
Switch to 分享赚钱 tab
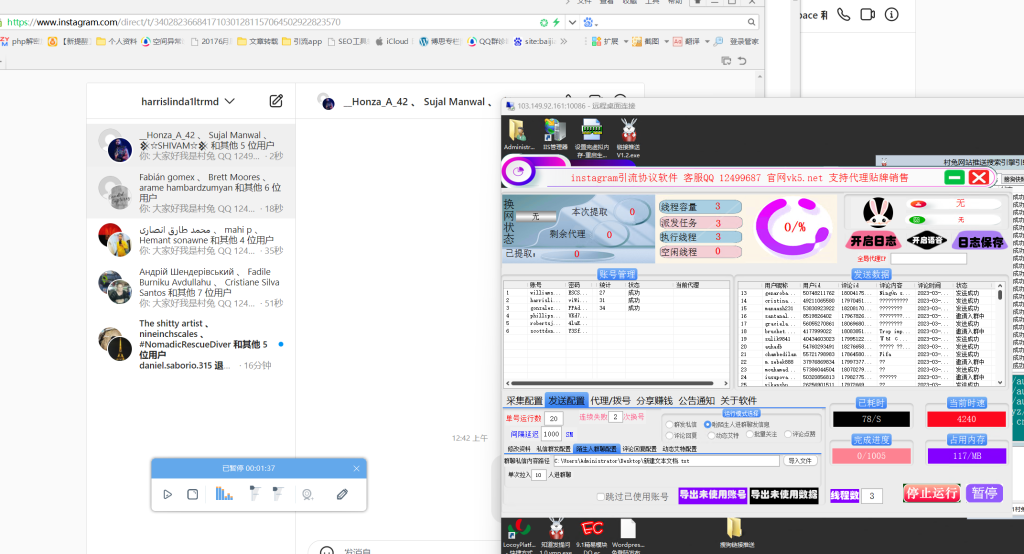(654, 400)
